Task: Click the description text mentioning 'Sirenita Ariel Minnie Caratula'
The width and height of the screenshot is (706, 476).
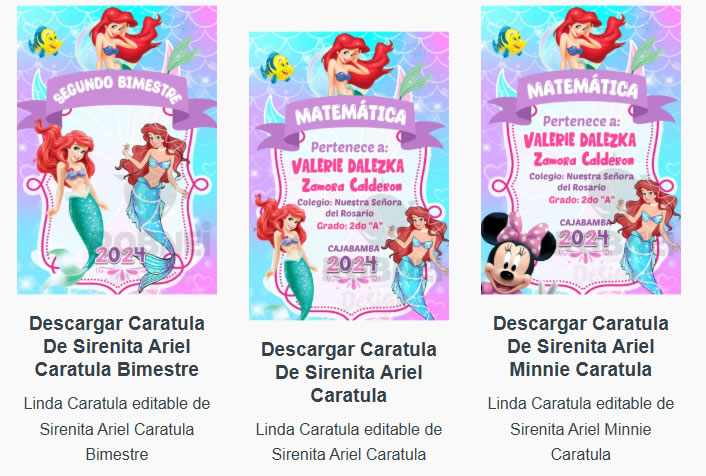Action: point(581,429)
